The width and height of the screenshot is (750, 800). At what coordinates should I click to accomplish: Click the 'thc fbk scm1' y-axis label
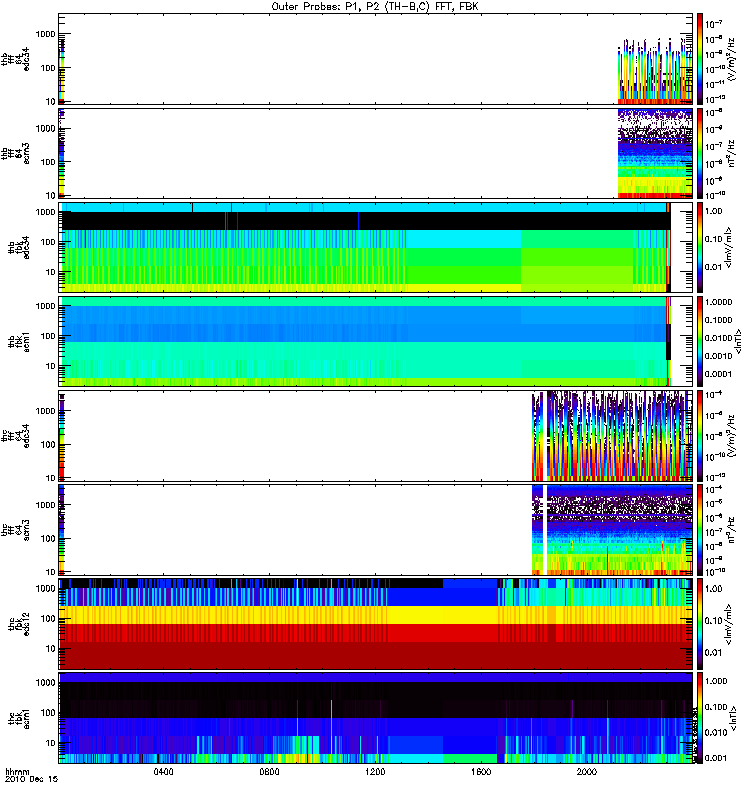19,718
